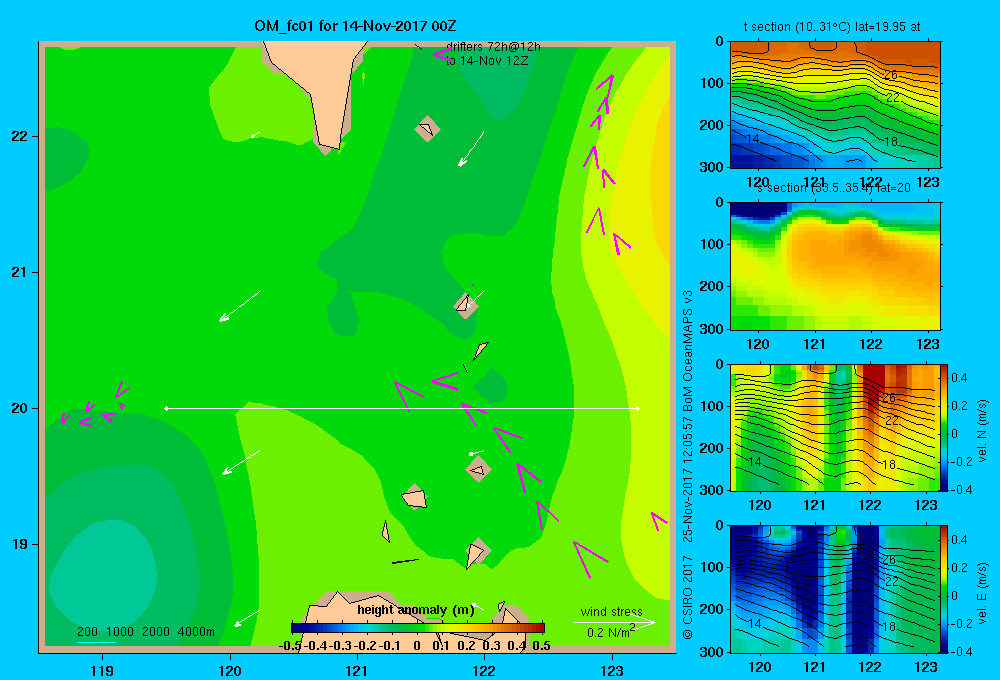Viewport: 1000px width, 680px height.
Task: Open the eastward velocity section plot
Action: [835, 589]
